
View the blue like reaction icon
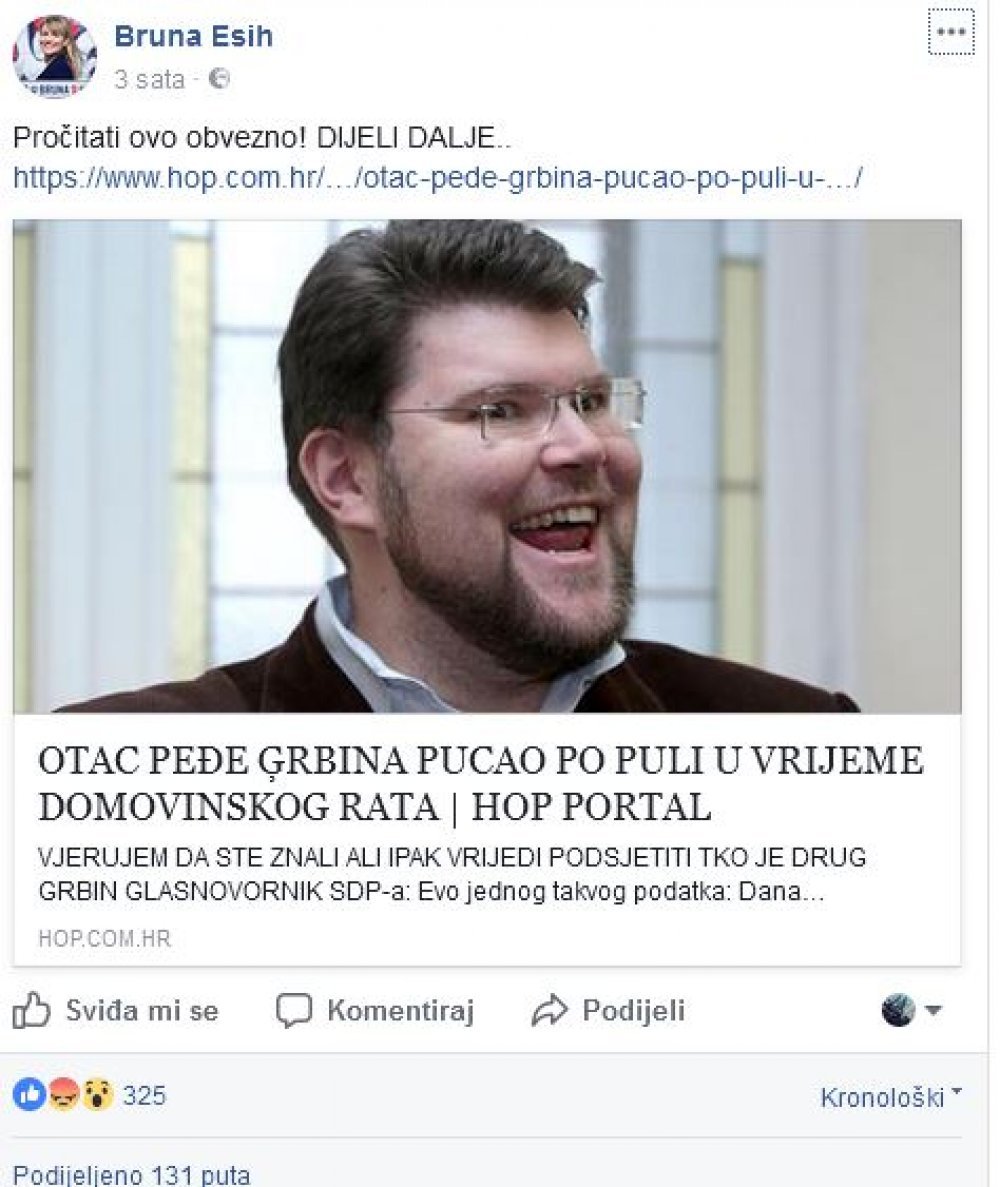click(30, 1095)
